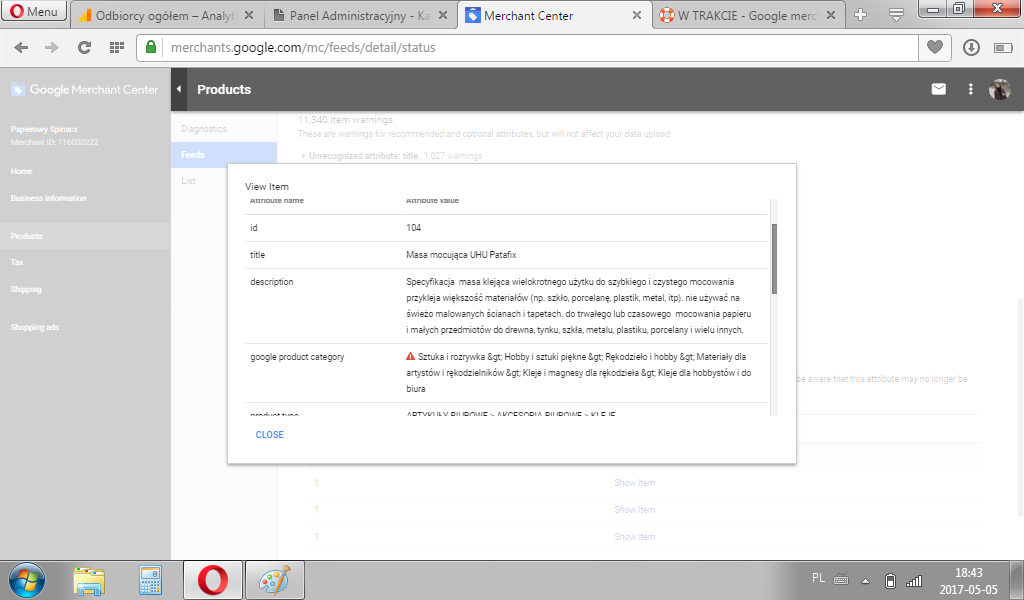The width and height of the screenshot is (1024, 600).
Task: Collapse the sidebar with arrow
Action: (x=179, y=89)
